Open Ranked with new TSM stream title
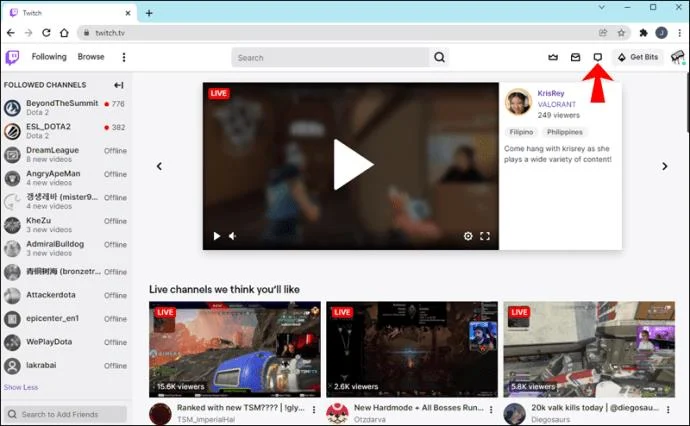This screenshot has width=690, height=426. (241, 408)
